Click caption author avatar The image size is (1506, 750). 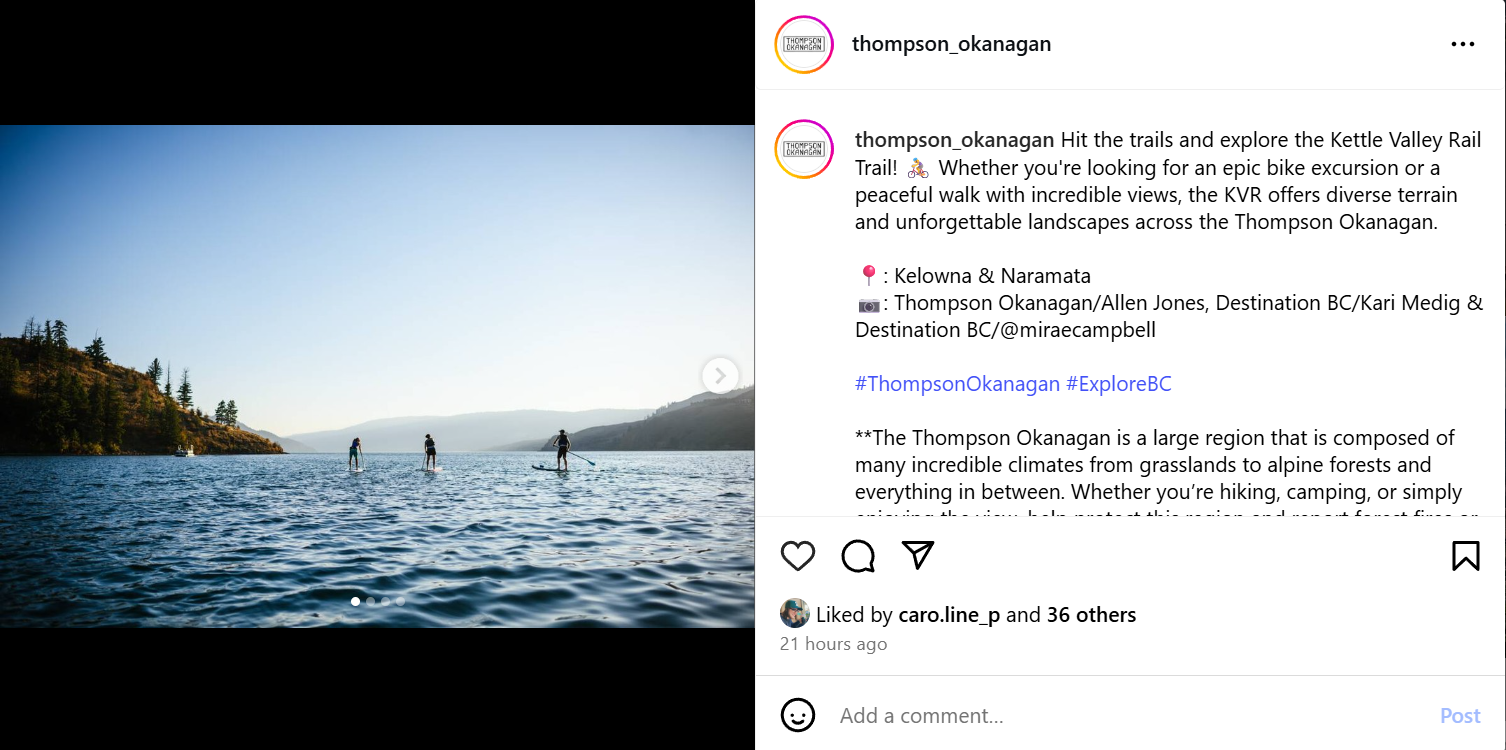tap(804, 149)
